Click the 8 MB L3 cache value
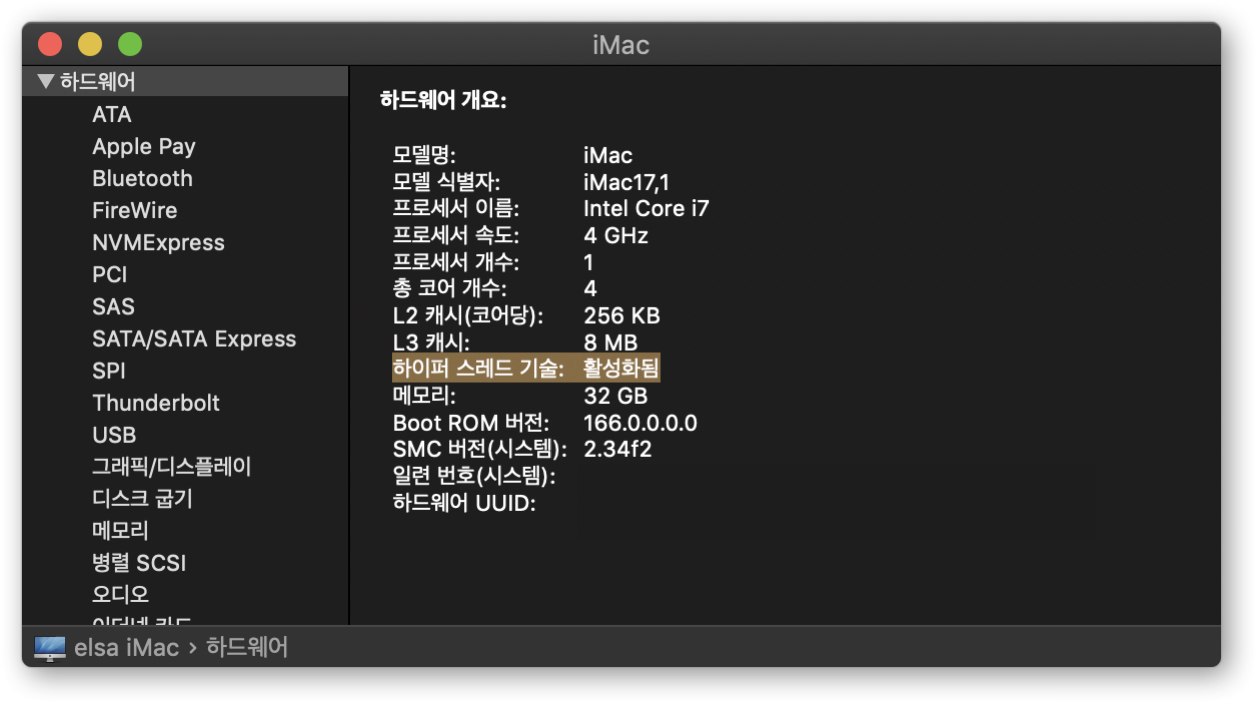 point(610,343)
